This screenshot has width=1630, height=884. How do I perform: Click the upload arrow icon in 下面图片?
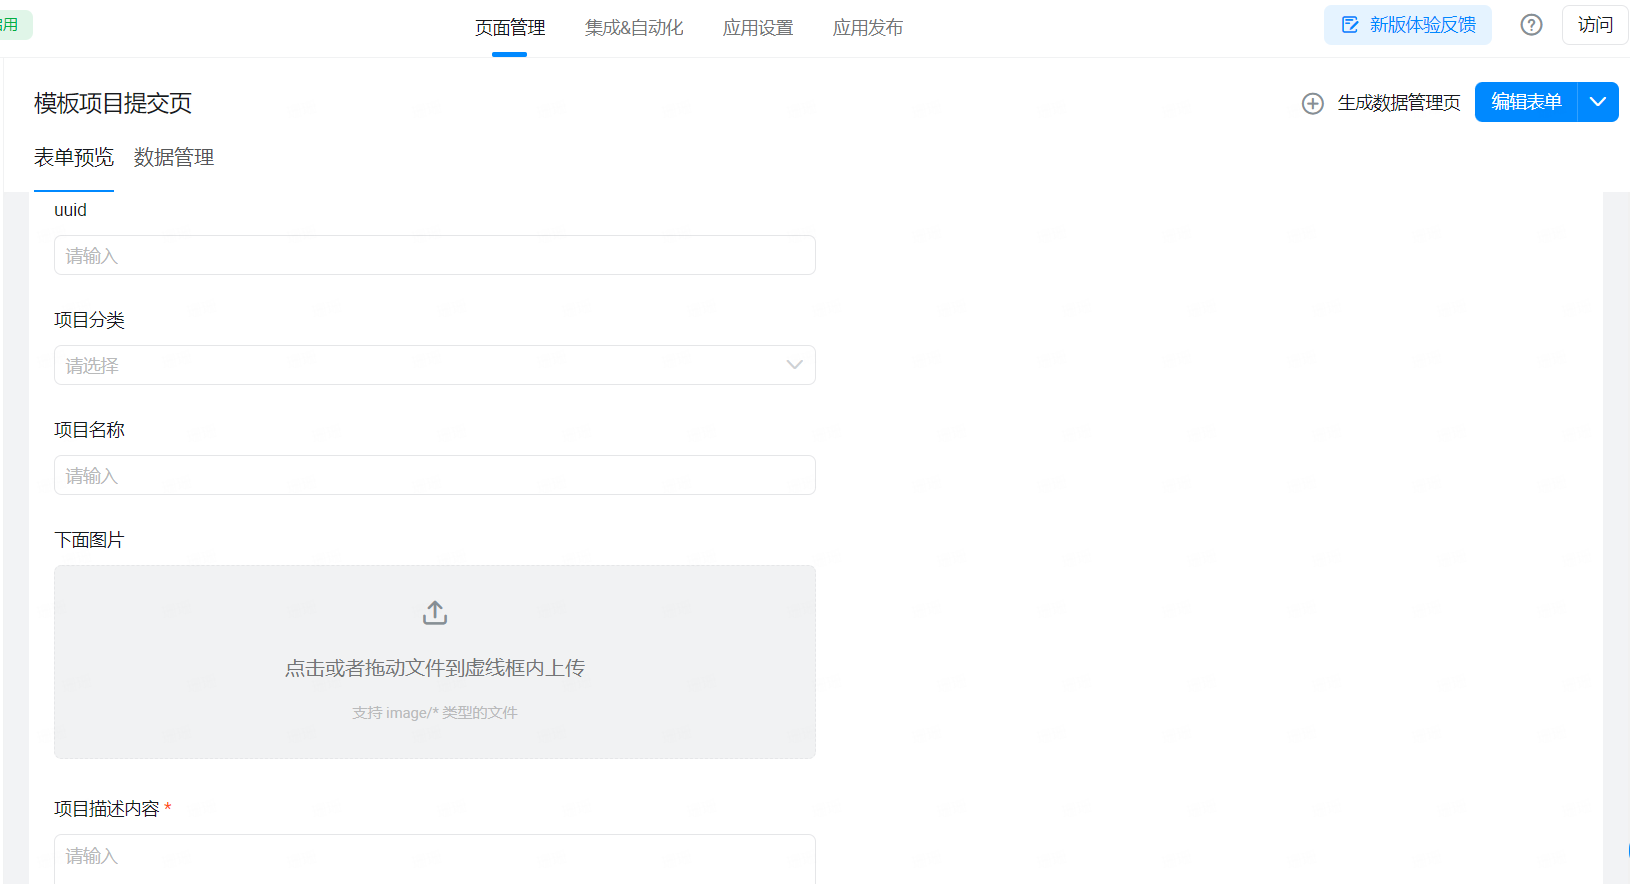point(435,612)
